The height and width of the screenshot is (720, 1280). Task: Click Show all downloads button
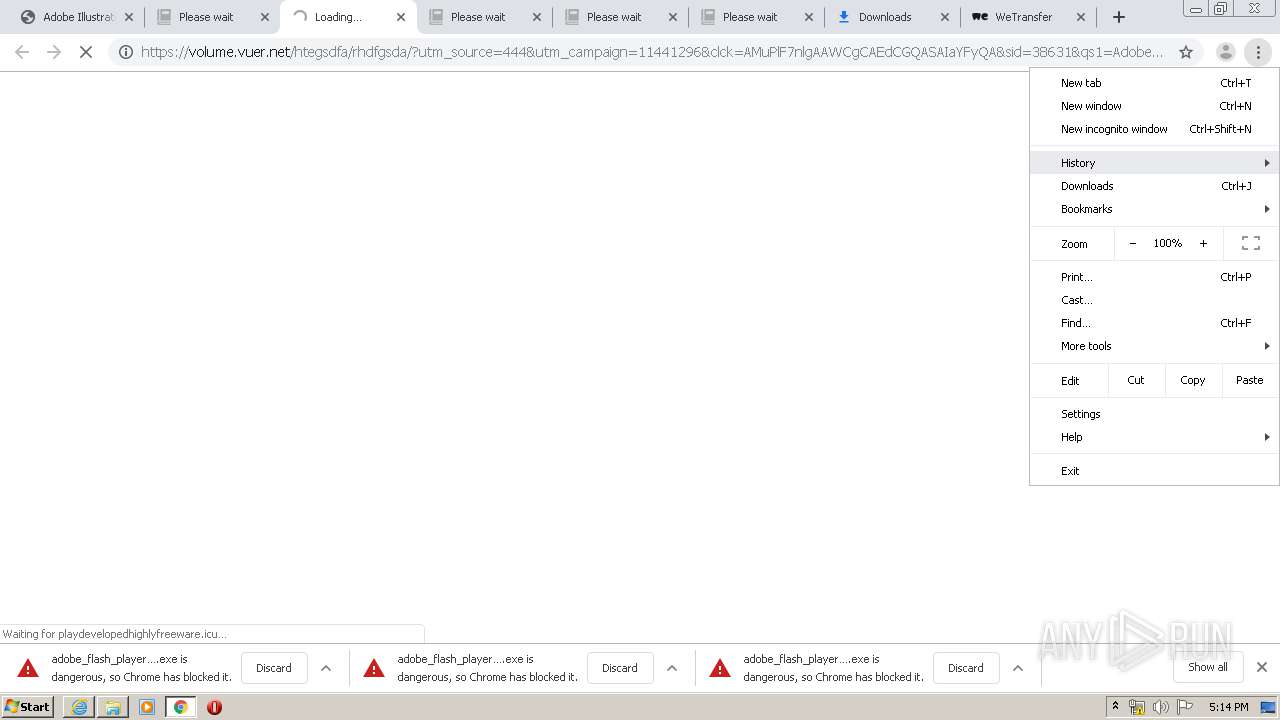(x=1208, y=667)
